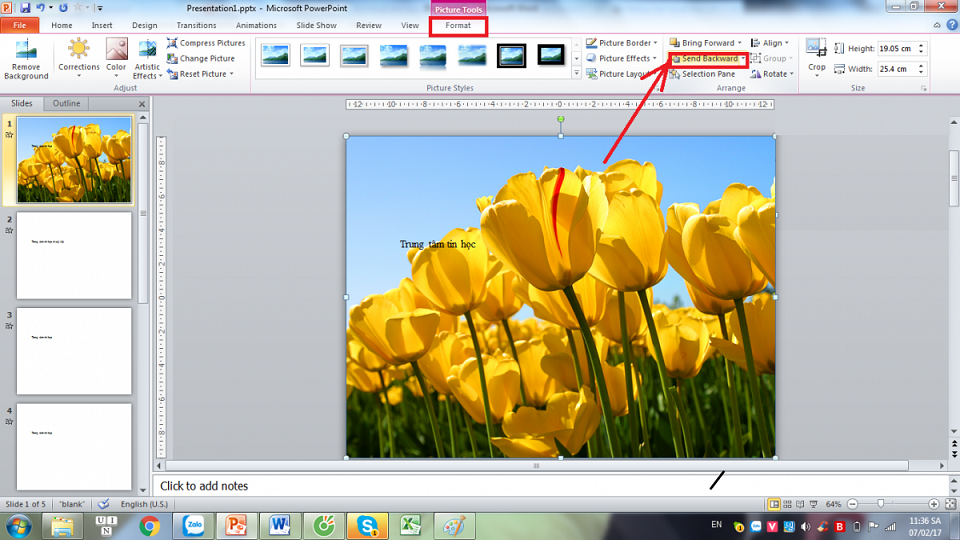Select the Crop tool icon

[816, 48]
